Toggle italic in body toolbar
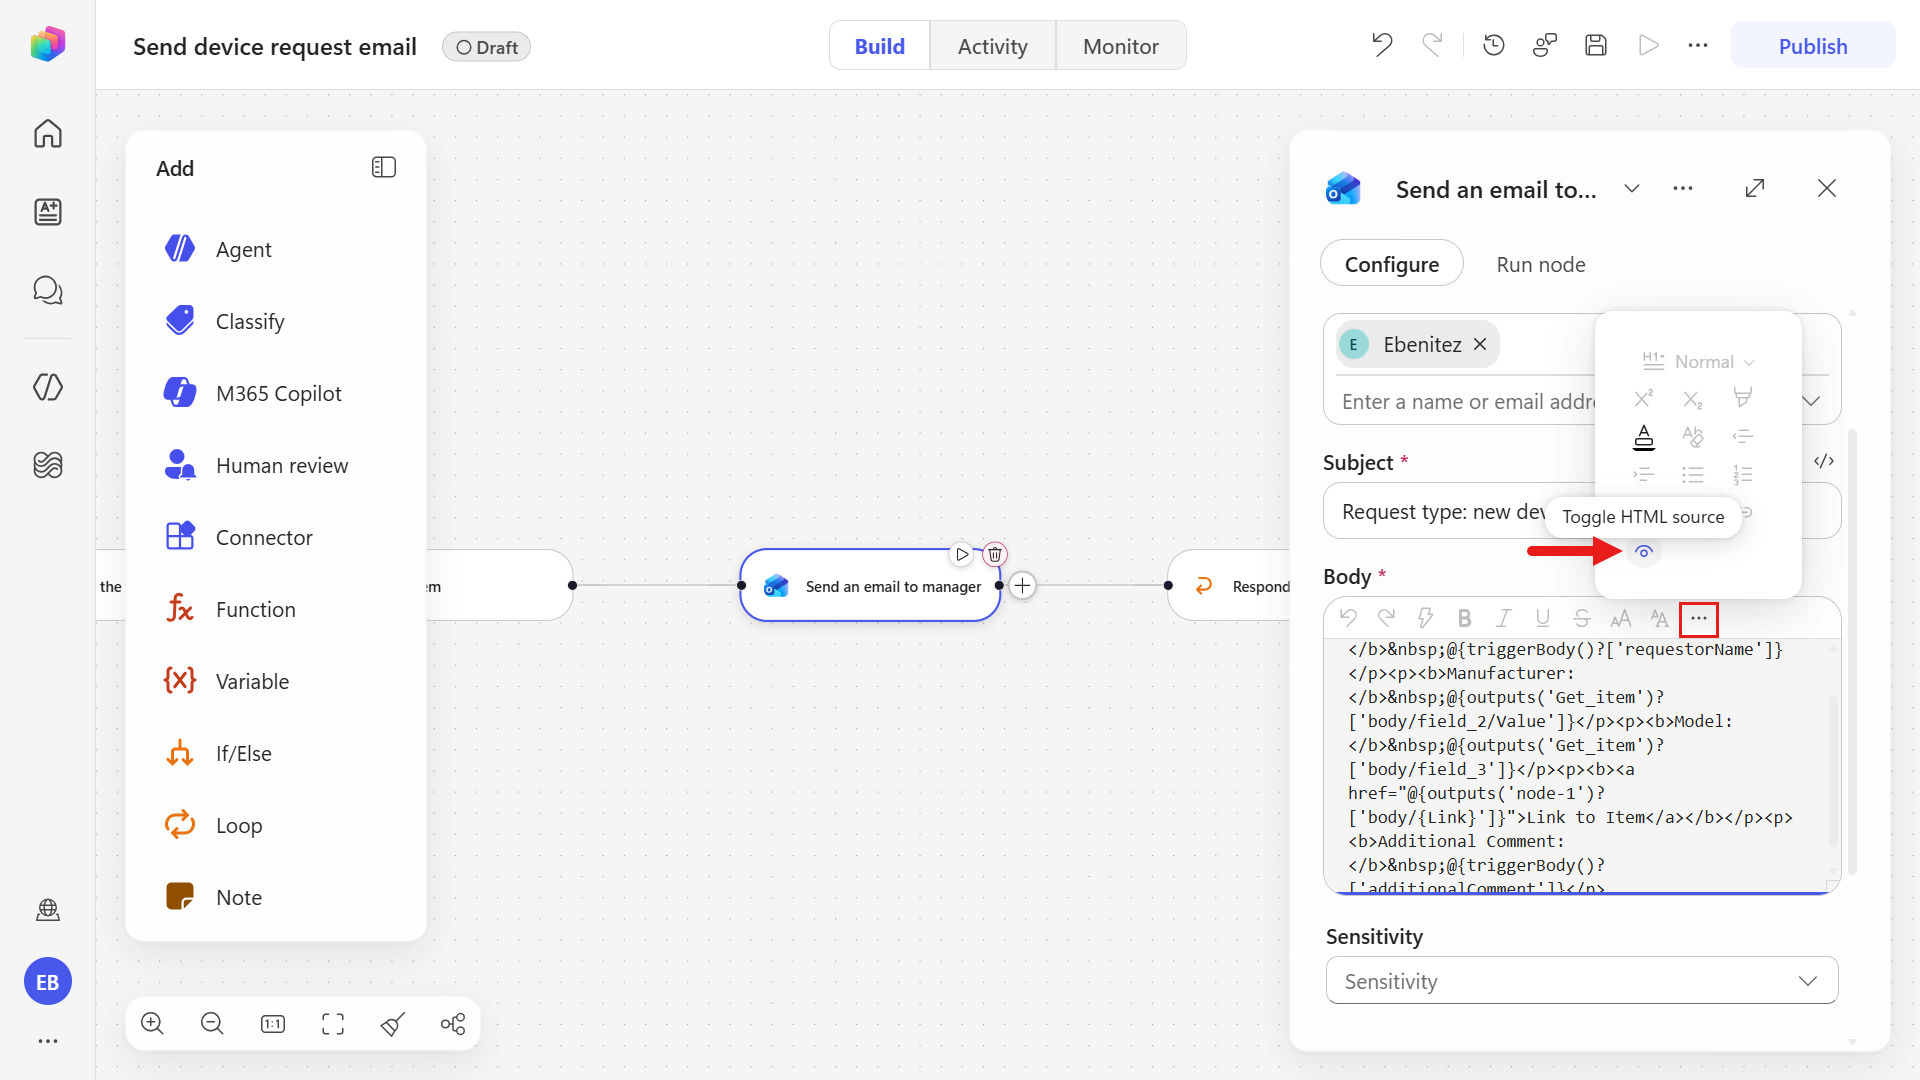The height and width of the screenshot is (1080, 1920). (1504, 618)
